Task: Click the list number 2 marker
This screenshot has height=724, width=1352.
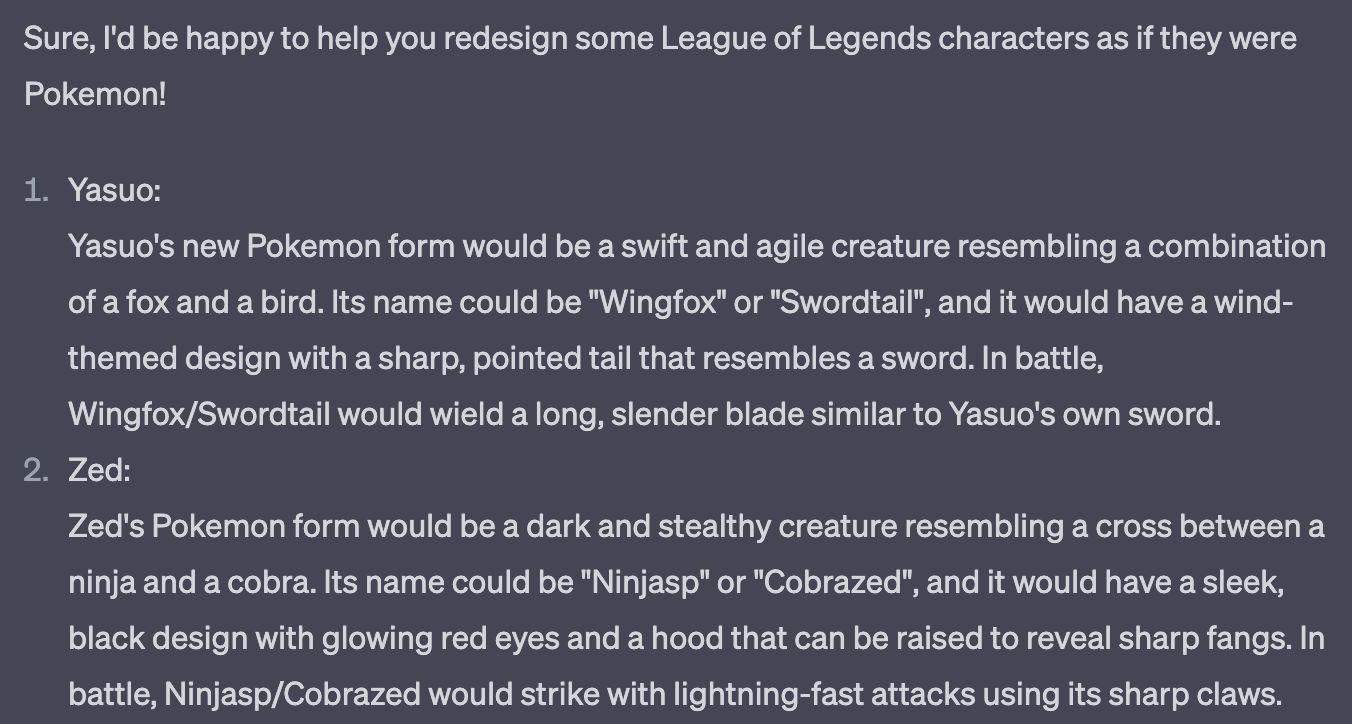Action: tap(36, 470)
